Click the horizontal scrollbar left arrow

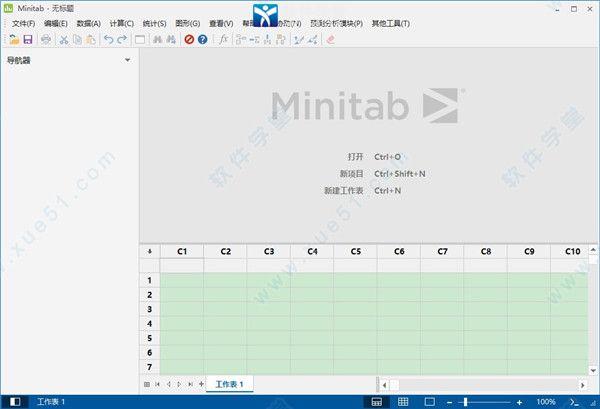(384, 385)
